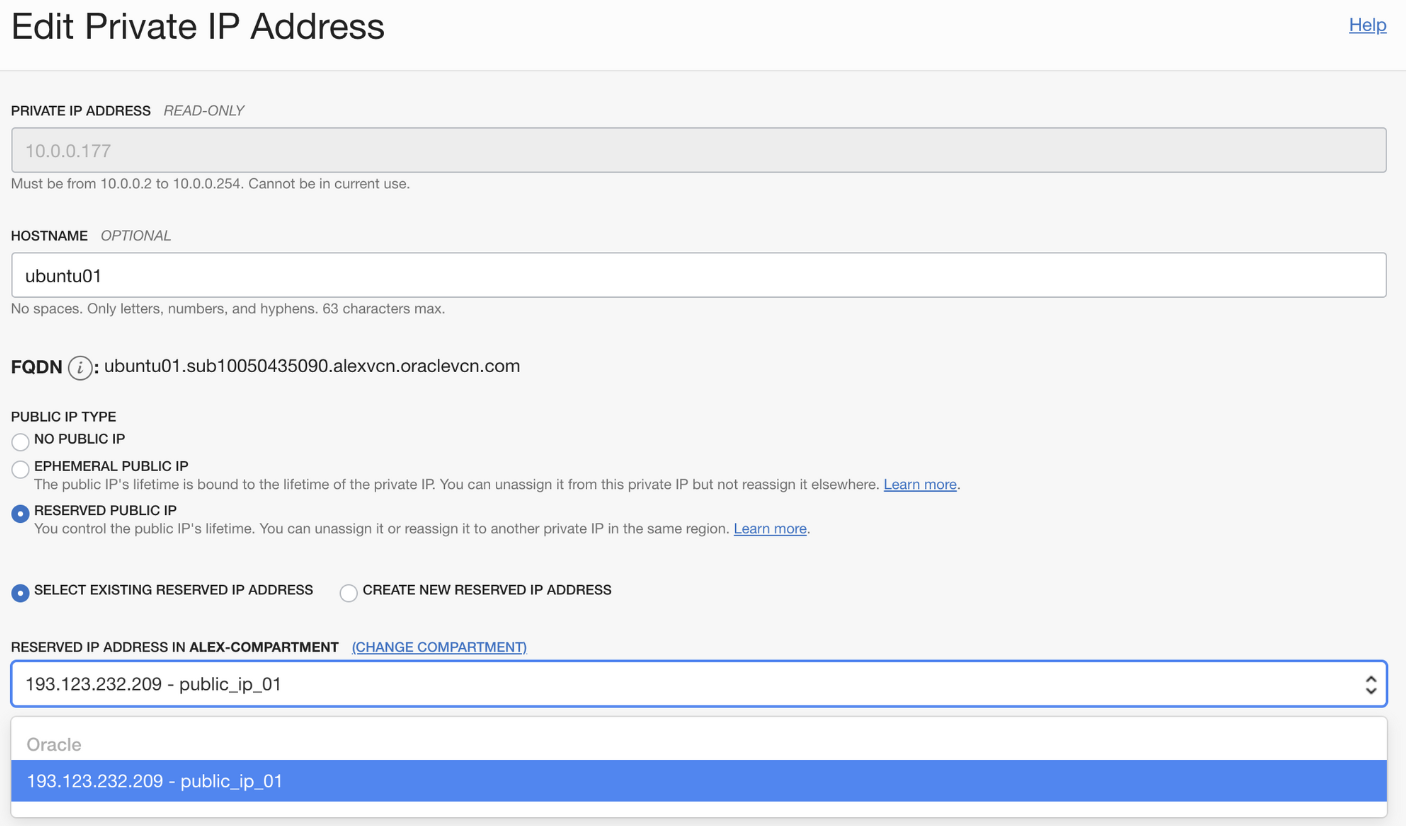Click the FQDN info icon
Viewport: 1406px width, 826px height.
(x=81, y=367)
